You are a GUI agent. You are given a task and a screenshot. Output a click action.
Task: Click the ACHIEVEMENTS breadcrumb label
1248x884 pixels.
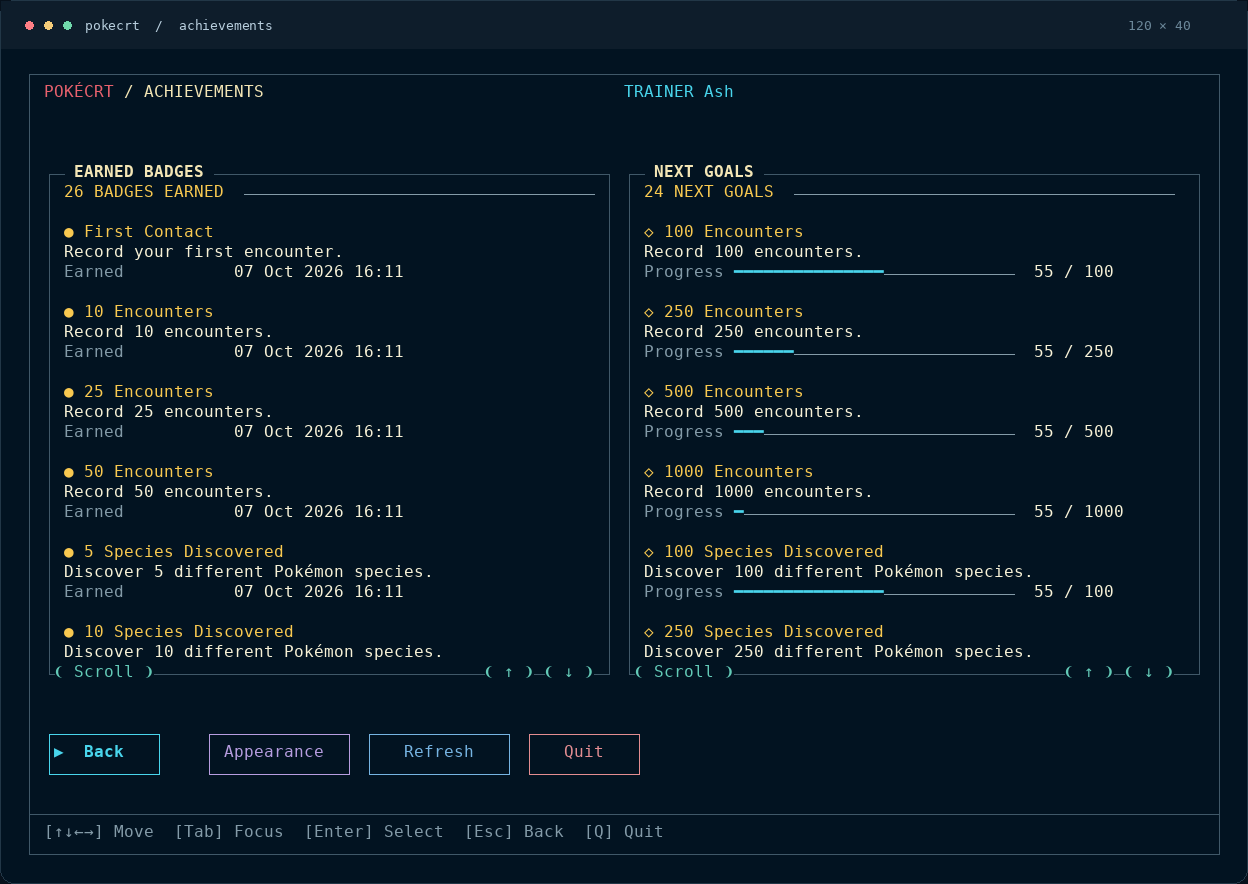coord(204,92)
